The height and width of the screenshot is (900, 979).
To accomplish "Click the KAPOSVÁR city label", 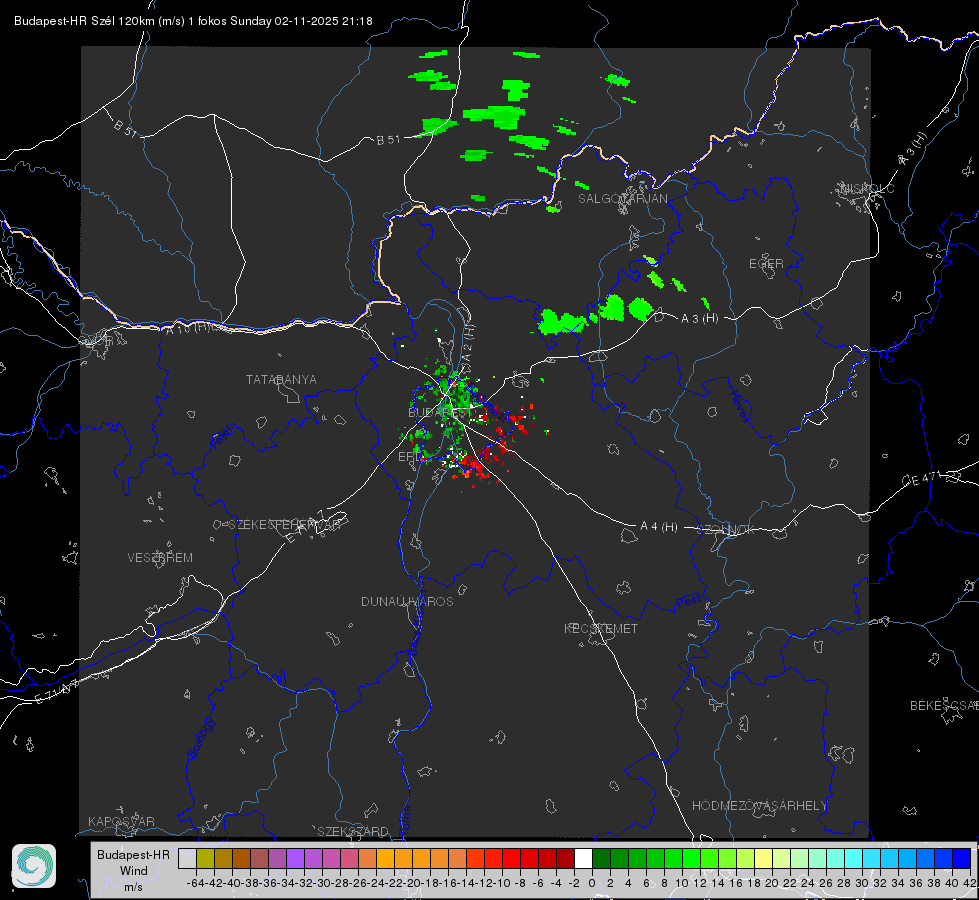I will point(121,821).
